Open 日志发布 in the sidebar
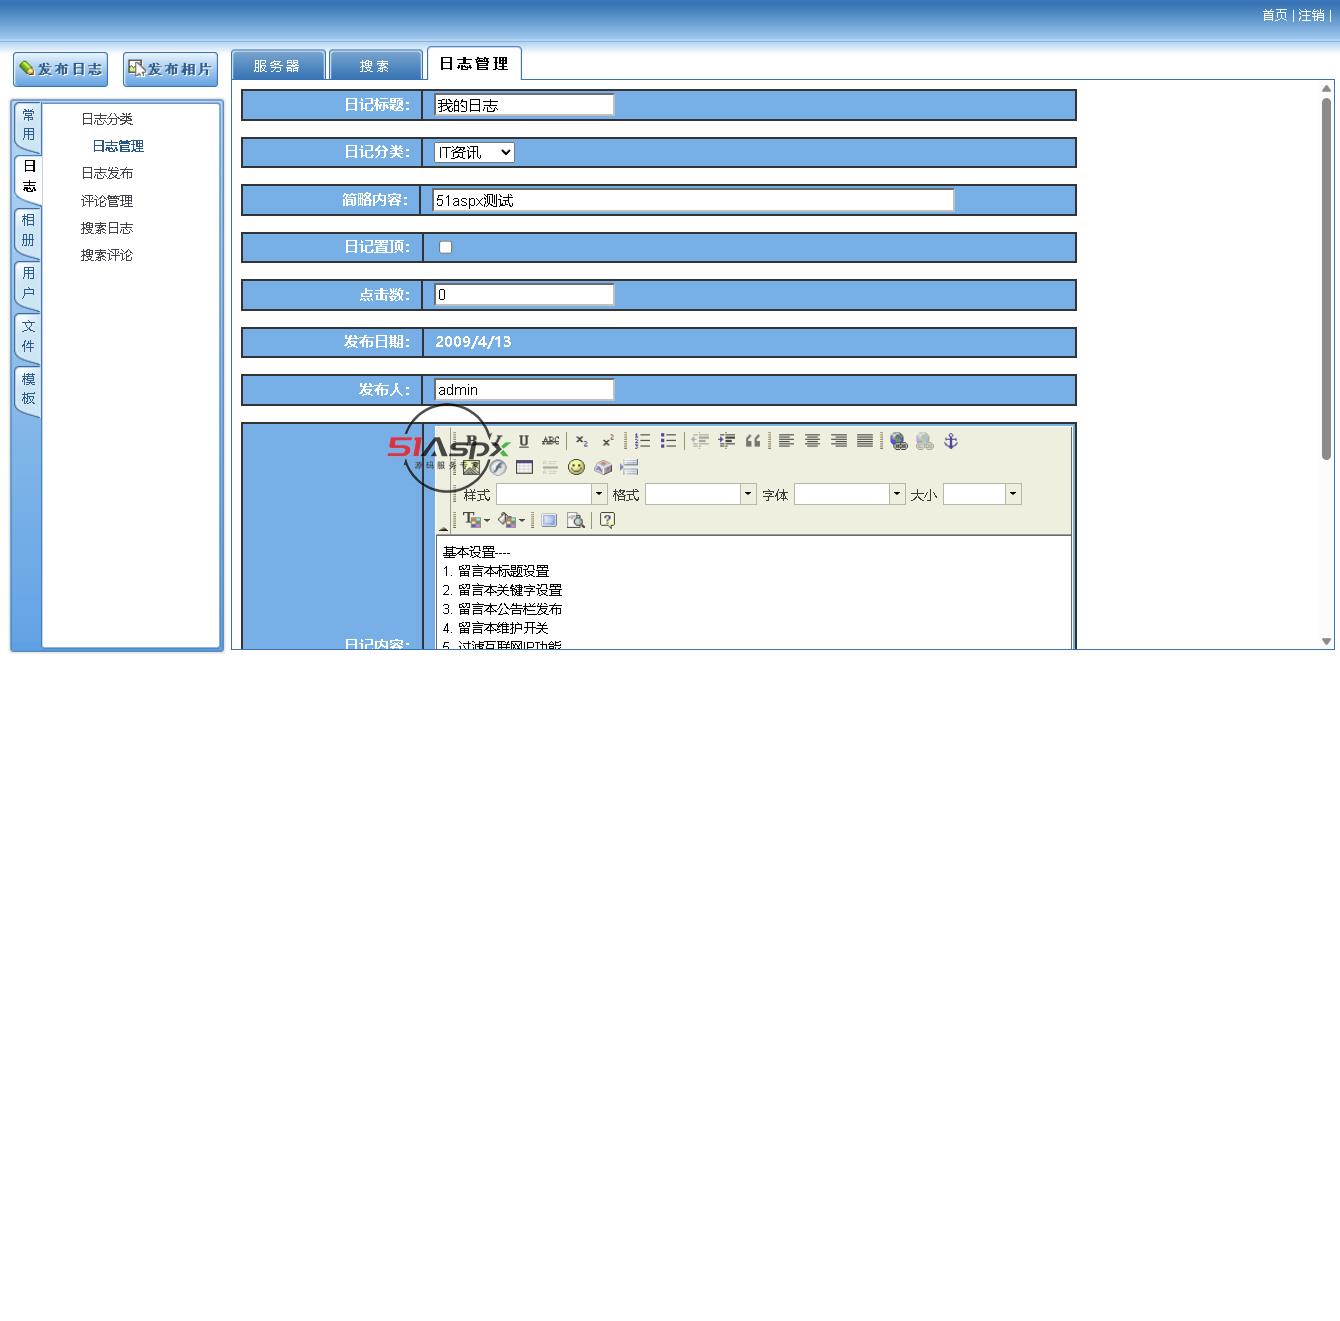Screen dimensions: 1340x1321 pos(107,173)
